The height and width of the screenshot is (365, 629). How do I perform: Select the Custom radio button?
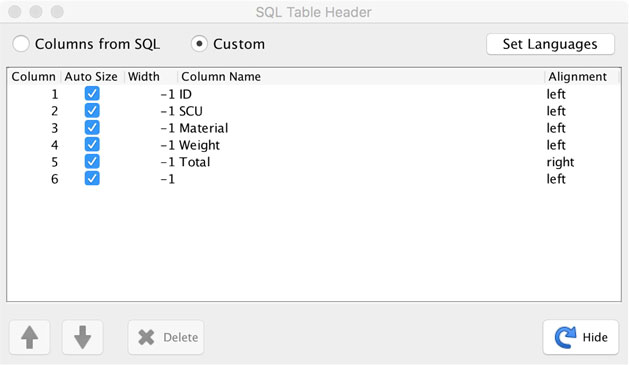pyautogui.click(x=199, y=44)
